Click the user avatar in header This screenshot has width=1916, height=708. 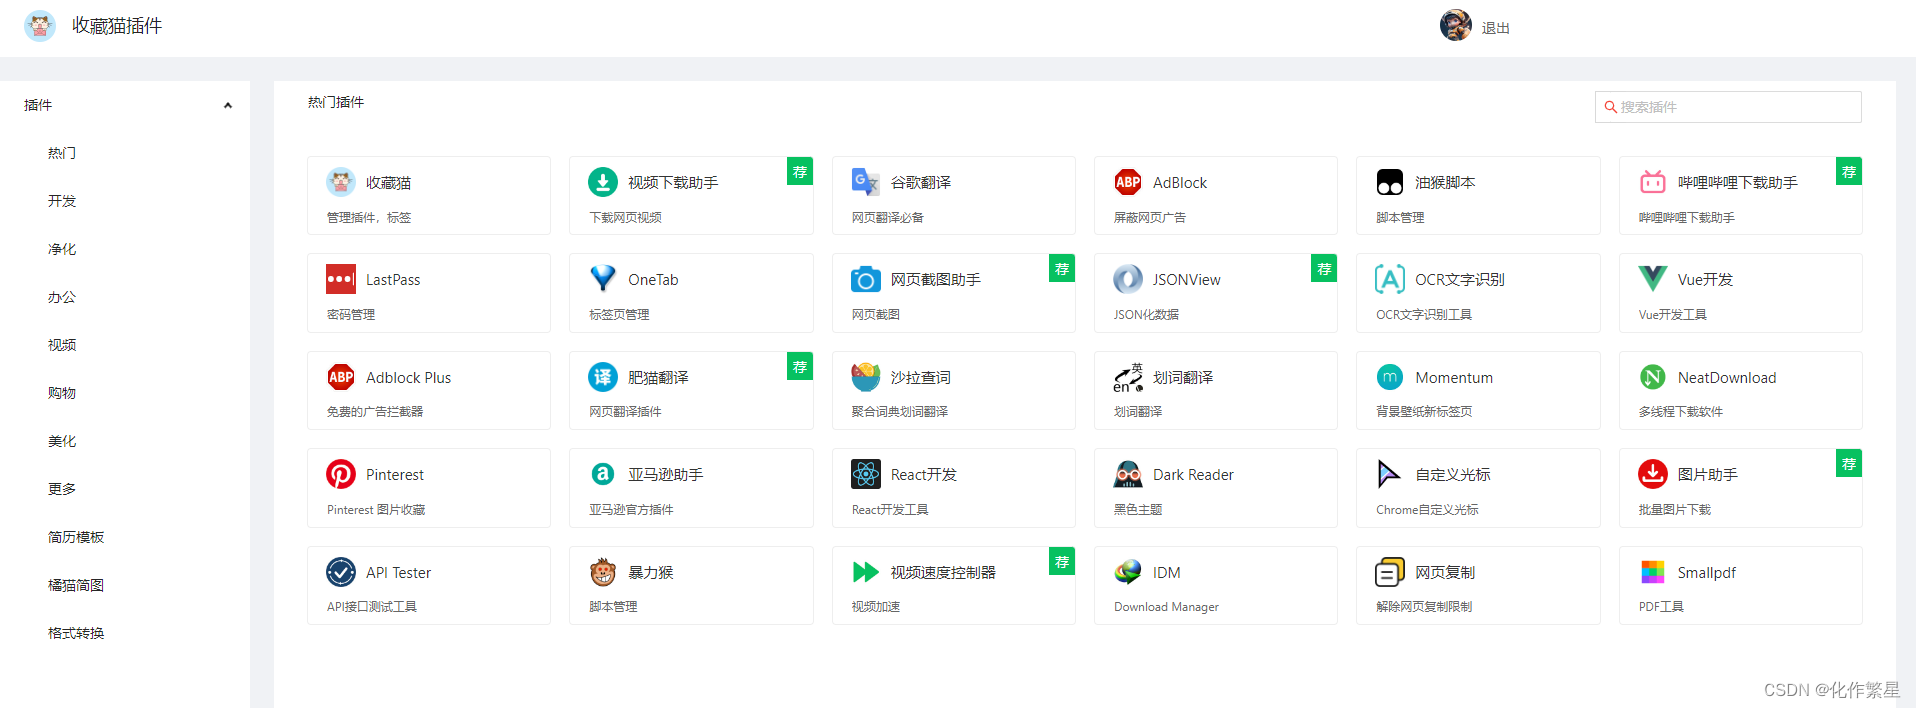click(x=1455, y=25)
